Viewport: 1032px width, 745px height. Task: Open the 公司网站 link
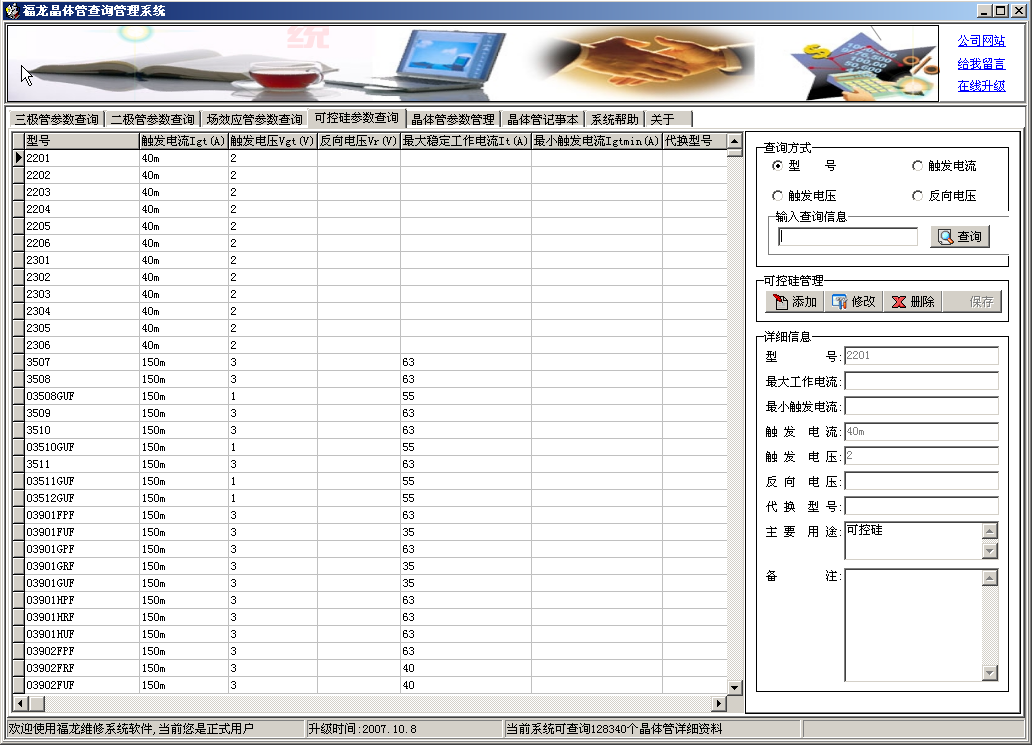[x=981, y=41]
